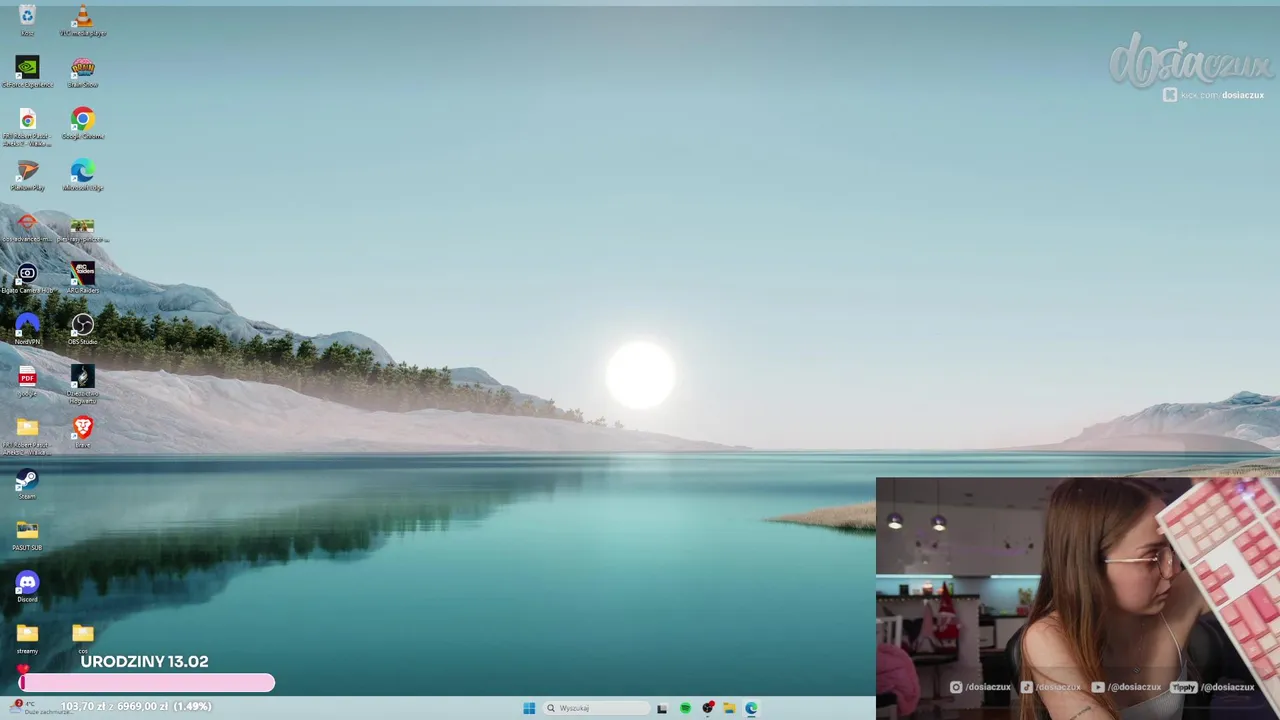This screenshot has height=720, width=1280.
Task: Launch the Hogwarts Legacy shortcut
Action: [83, 383]
